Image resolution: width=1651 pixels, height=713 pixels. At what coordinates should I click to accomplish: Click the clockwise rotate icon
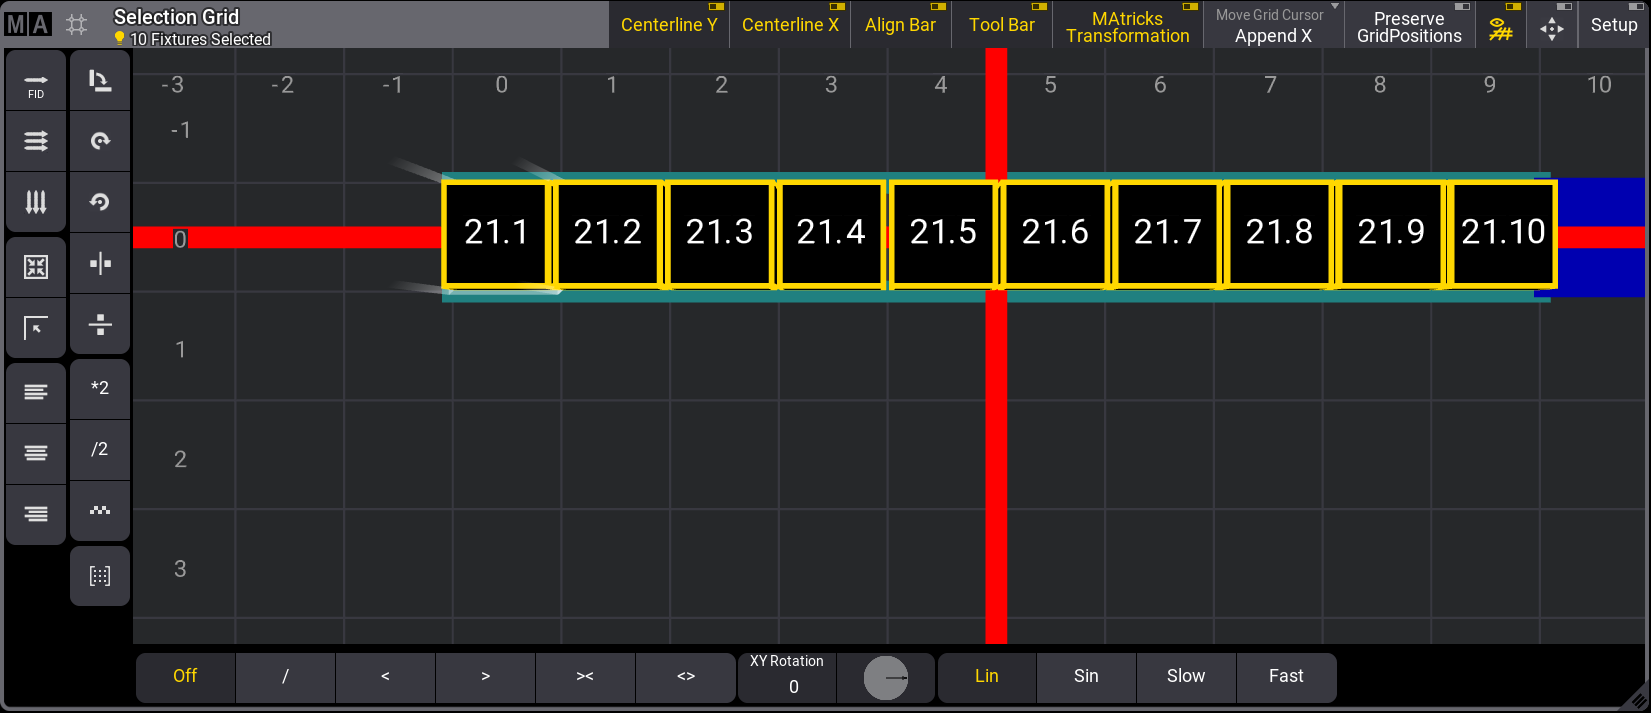[x=100, y=141]
